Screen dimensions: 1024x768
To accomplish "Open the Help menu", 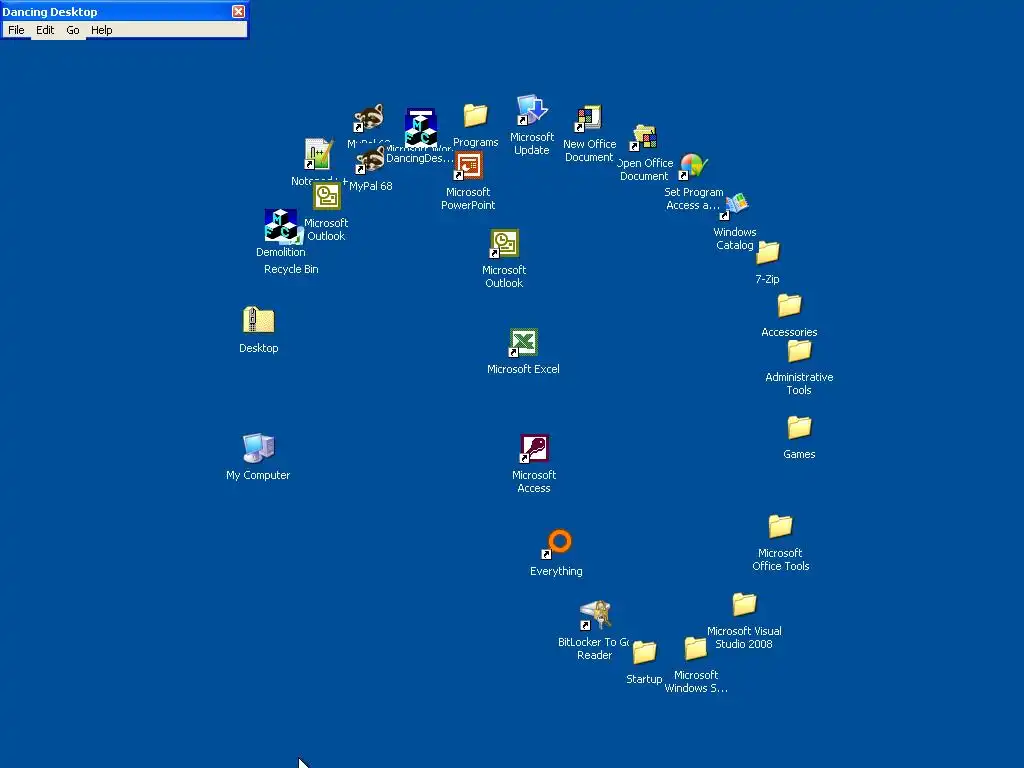I will [x=101, y=30].
